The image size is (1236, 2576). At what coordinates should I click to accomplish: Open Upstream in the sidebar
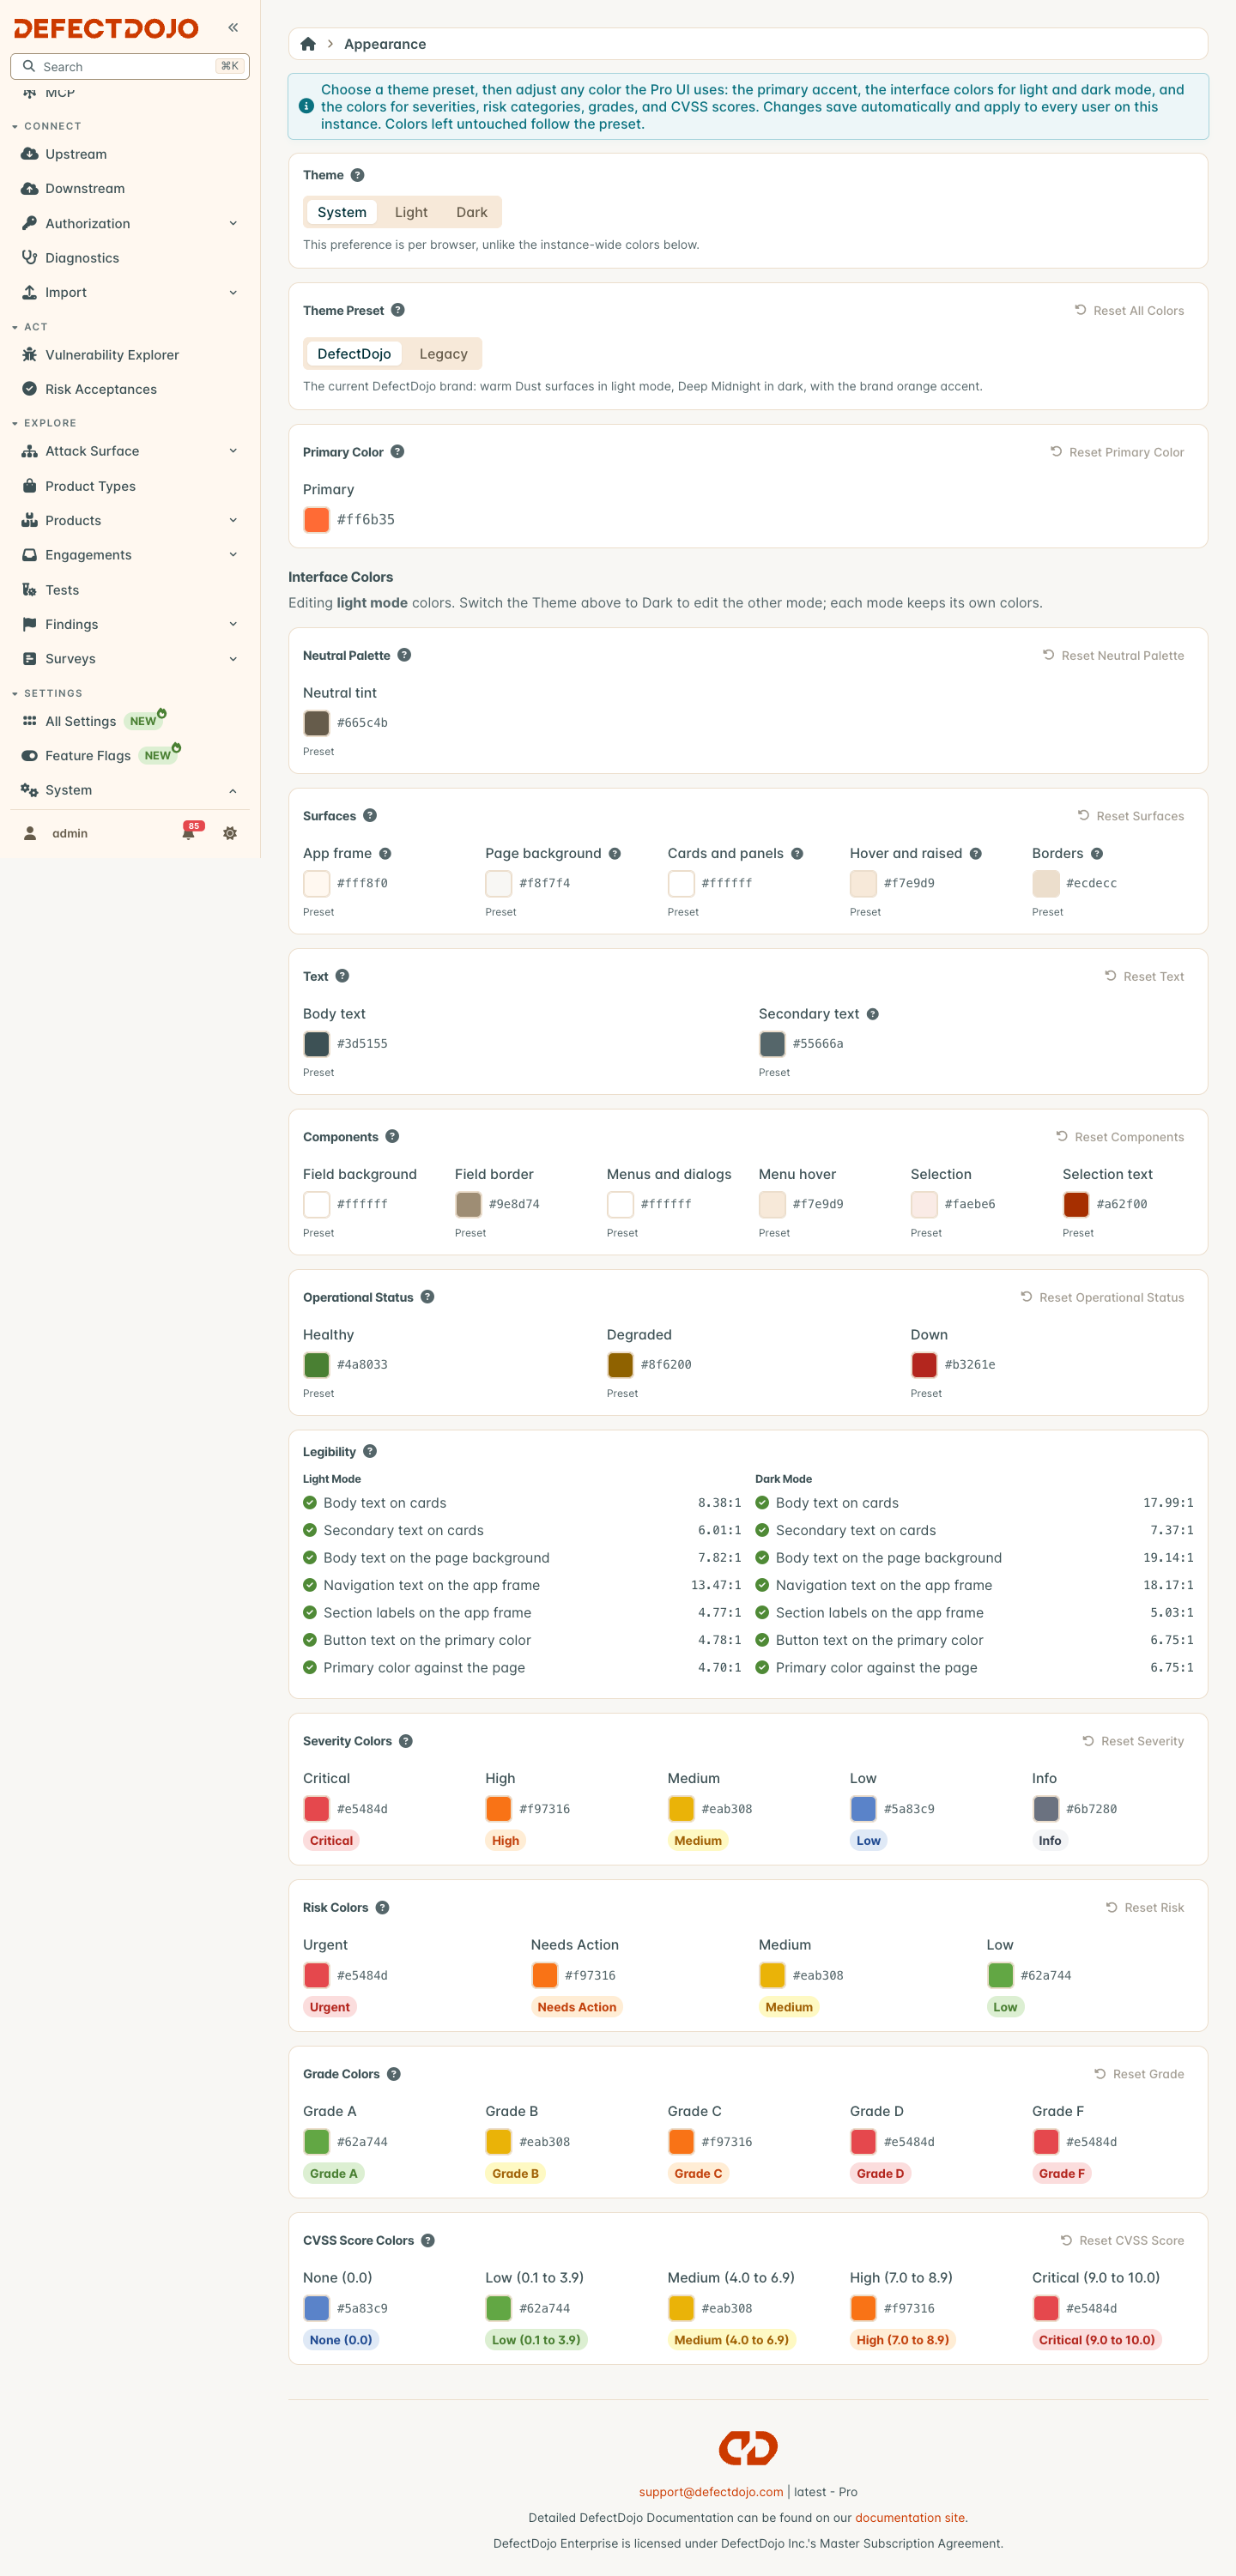[x=130, y=154]
